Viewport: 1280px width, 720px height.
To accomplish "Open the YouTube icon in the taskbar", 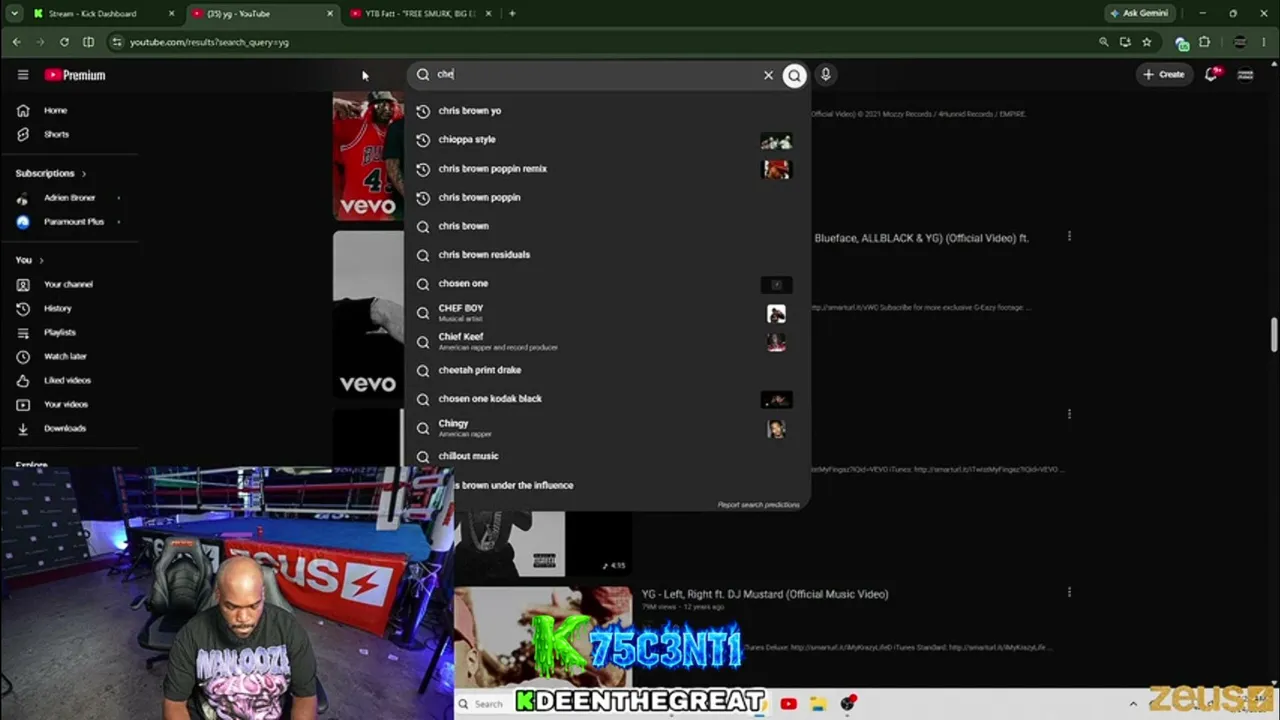I will tap(789, 704).
